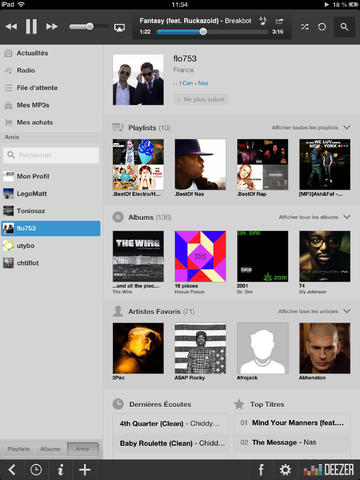Select friend utybo

pos(51,246)
